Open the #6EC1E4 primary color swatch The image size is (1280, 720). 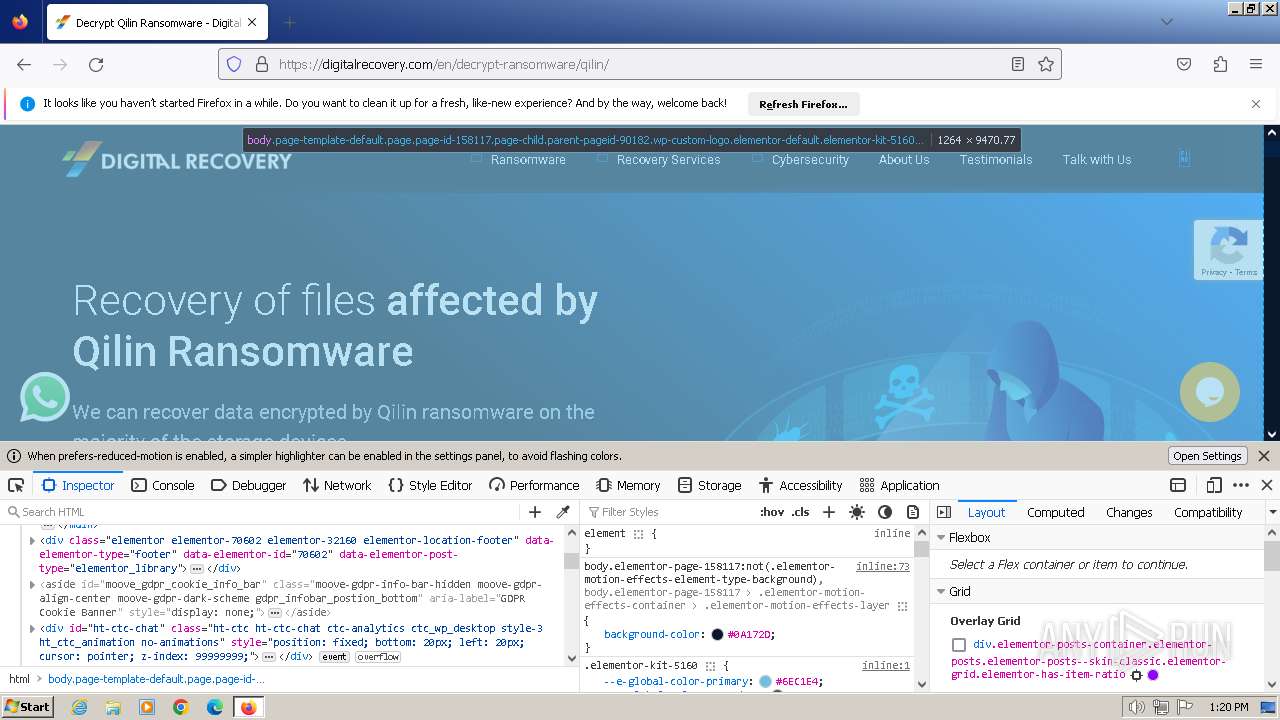tap(765, 682)
